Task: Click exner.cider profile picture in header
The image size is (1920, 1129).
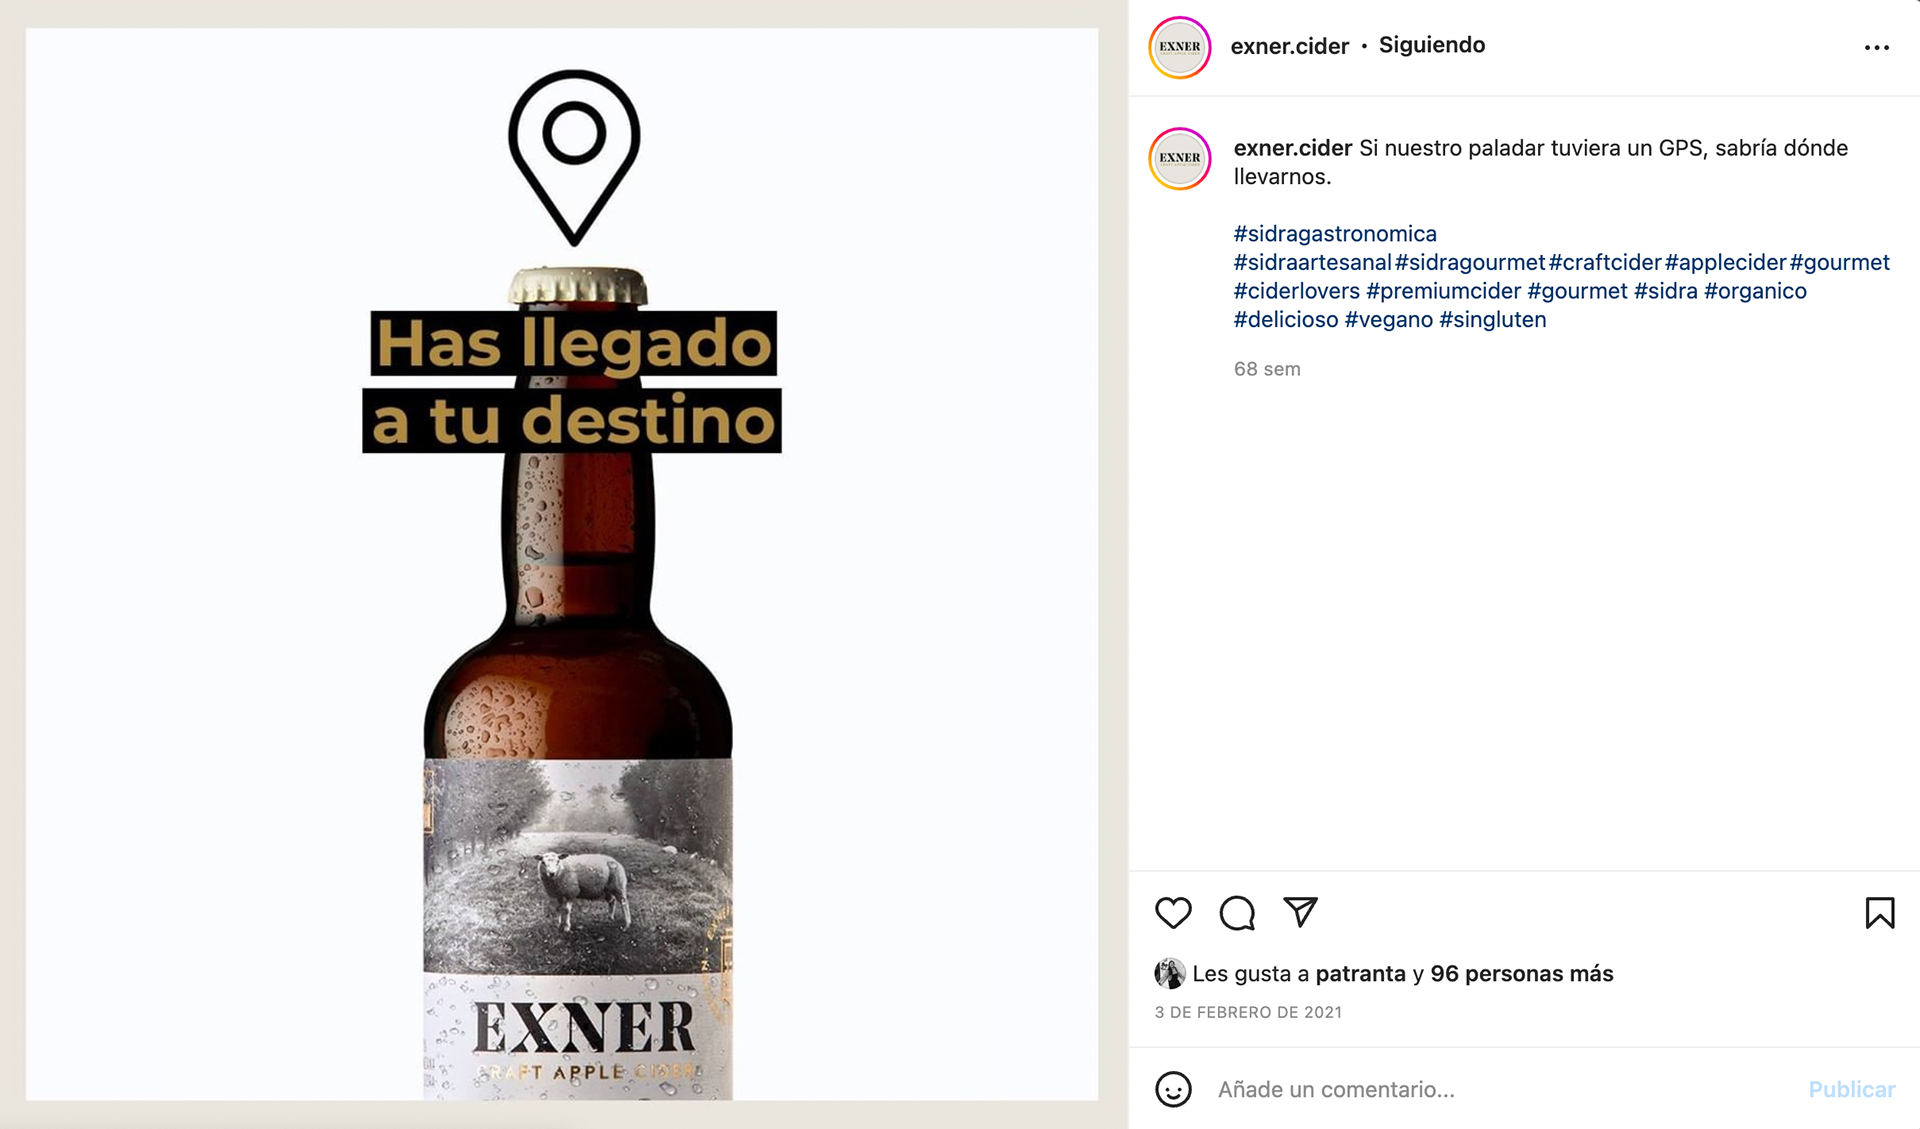Action: pos(1180,47)
